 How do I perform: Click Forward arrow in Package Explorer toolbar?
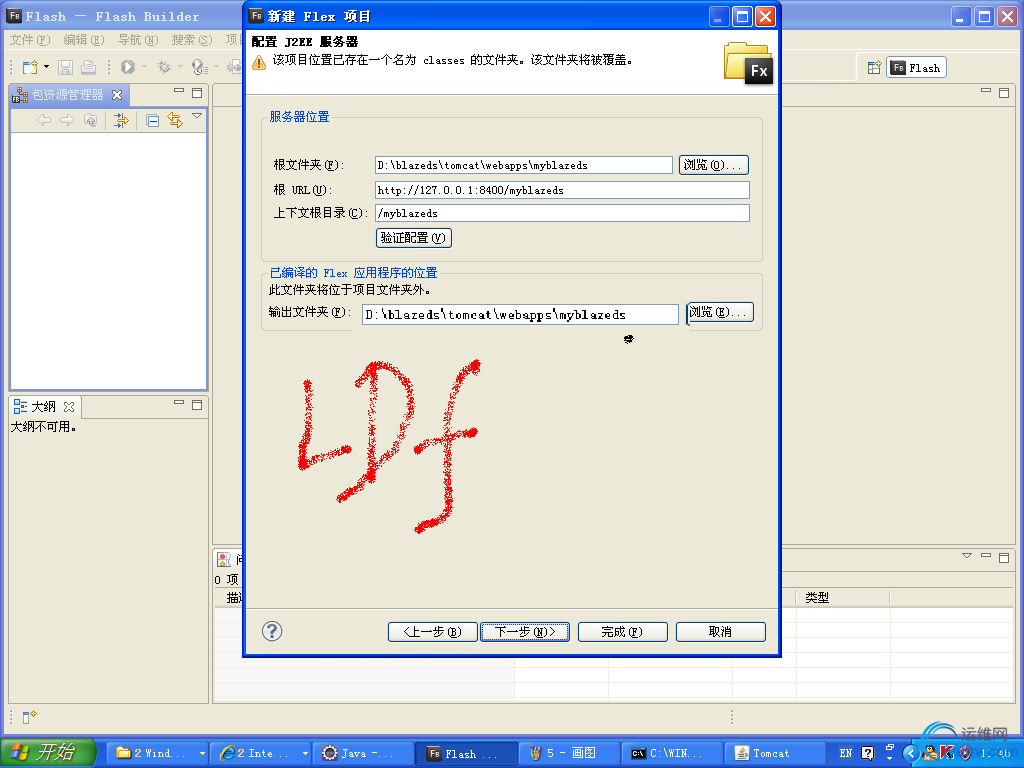pos(67,120)
